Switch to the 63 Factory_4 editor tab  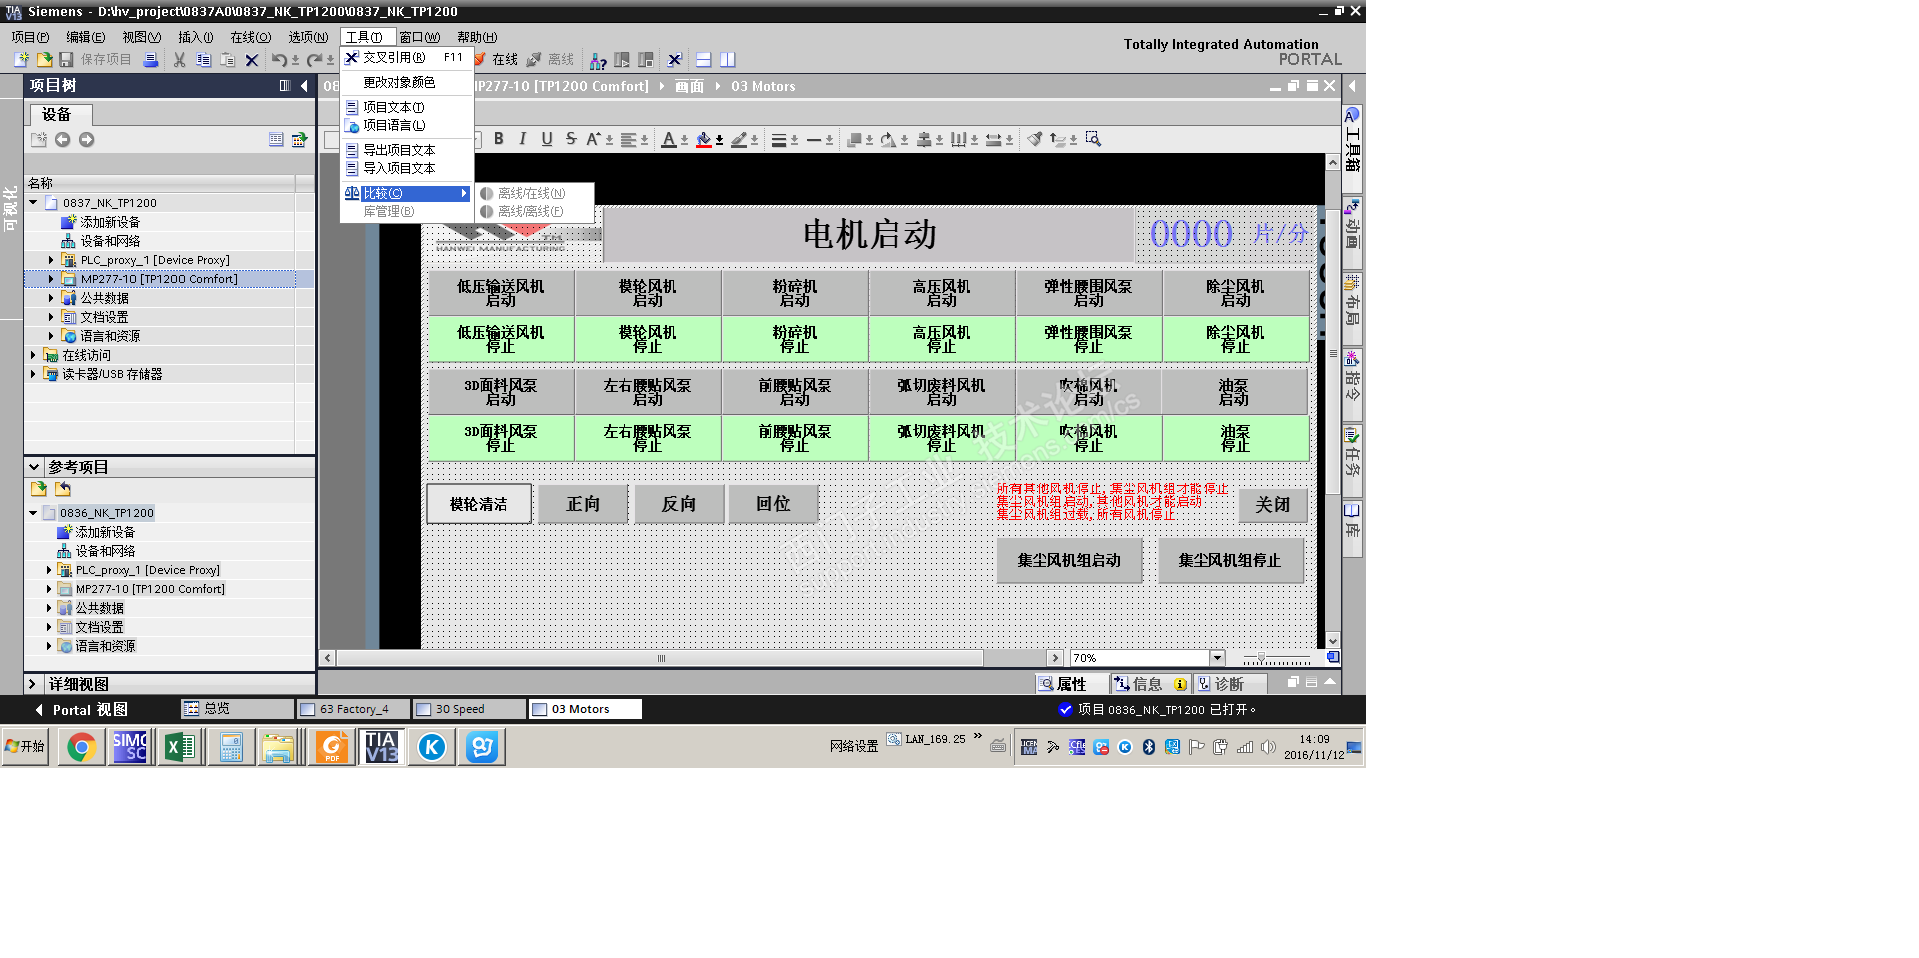pos(353,709)
